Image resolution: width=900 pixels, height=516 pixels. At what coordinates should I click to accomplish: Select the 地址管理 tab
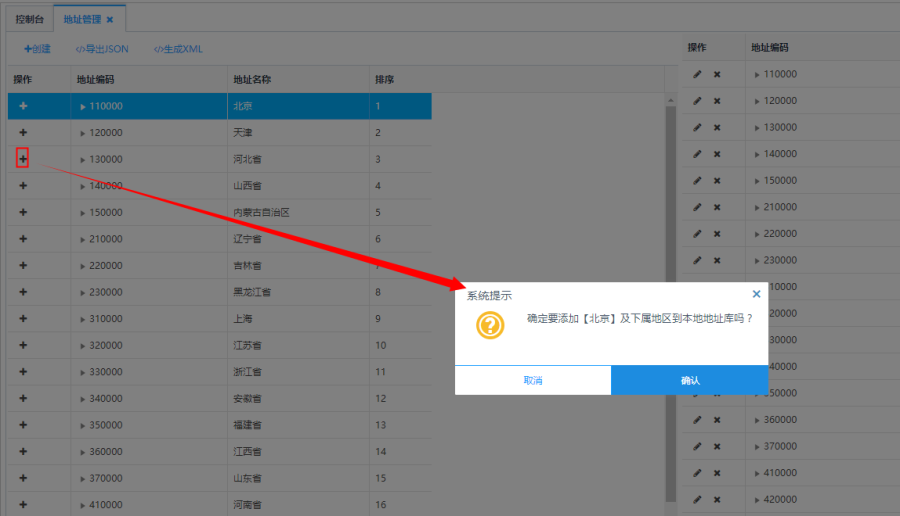point(81,18)
